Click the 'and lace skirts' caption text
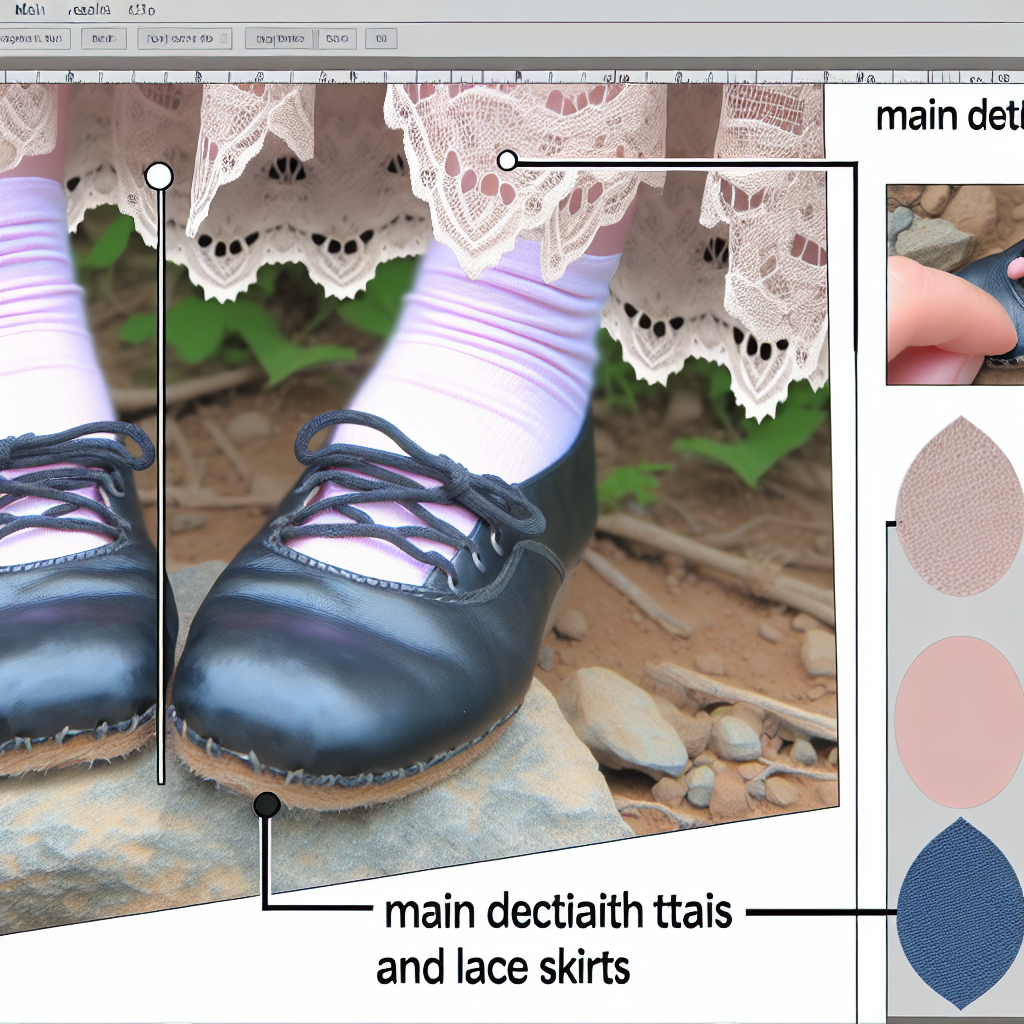 [503, 967]
